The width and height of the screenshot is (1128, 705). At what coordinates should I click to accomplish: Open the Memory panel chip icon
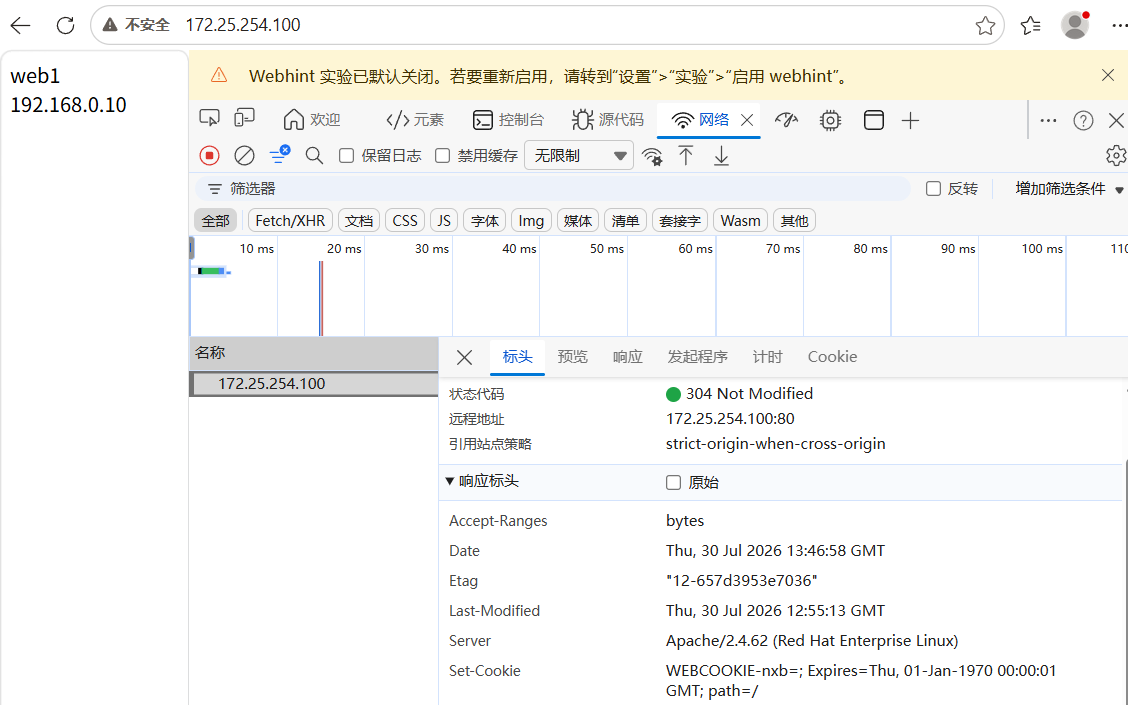click(830, 120)
